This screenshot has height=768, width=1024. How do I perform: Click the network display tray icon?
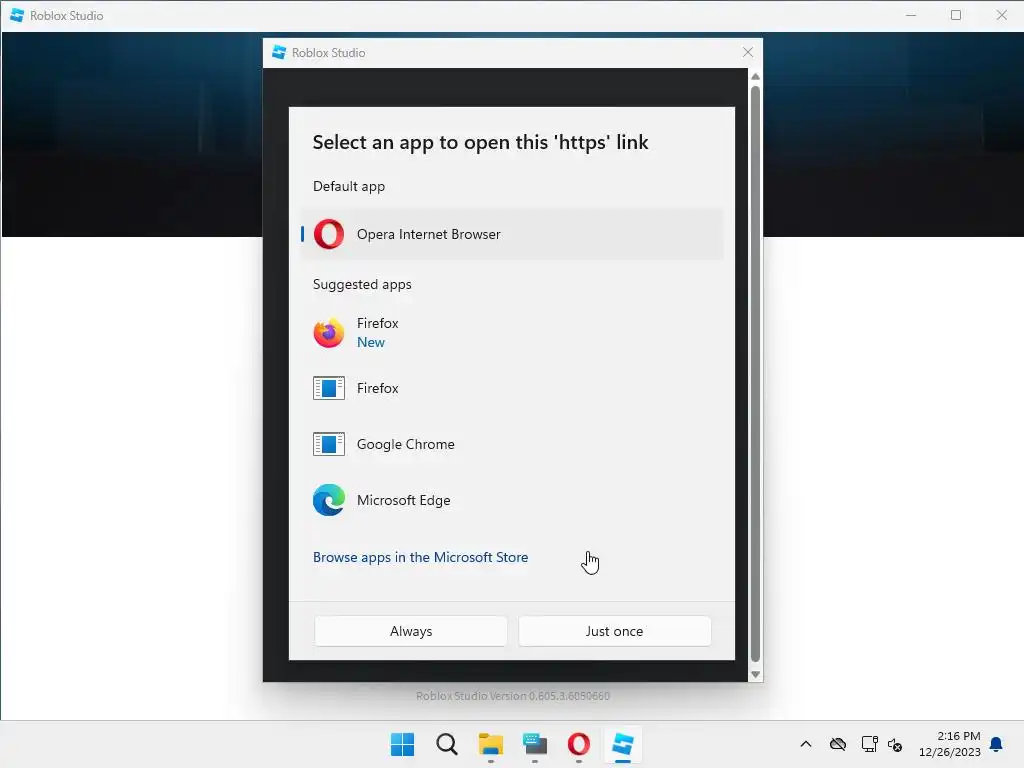point(869,744)
